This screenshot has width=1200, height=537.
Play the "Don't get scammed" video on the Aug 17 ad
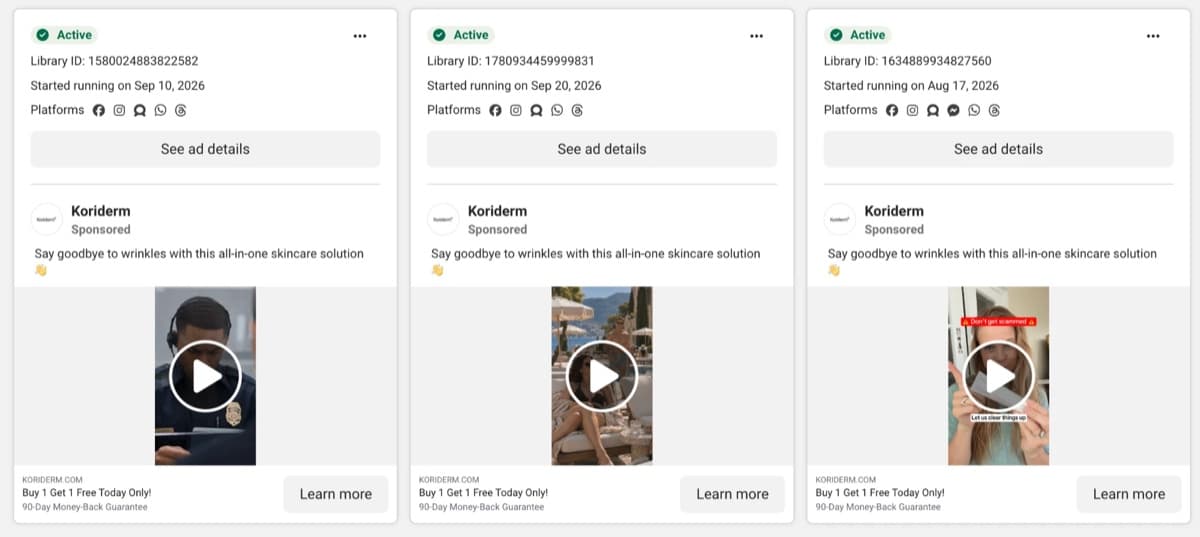[998, 376]
